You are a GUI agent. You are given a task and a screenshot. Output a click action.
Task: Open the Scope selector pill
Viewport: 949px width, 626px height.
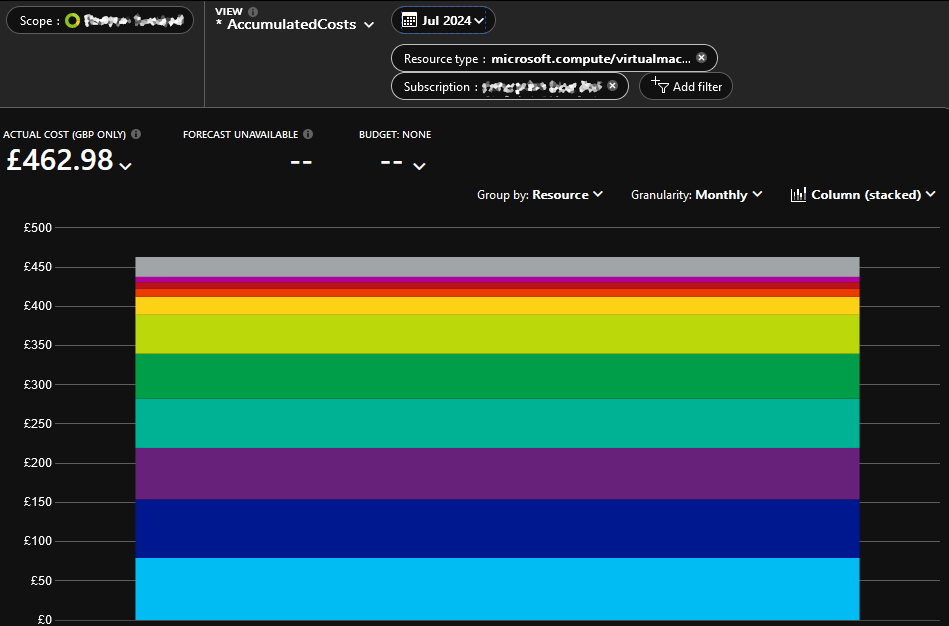point(100,21)
